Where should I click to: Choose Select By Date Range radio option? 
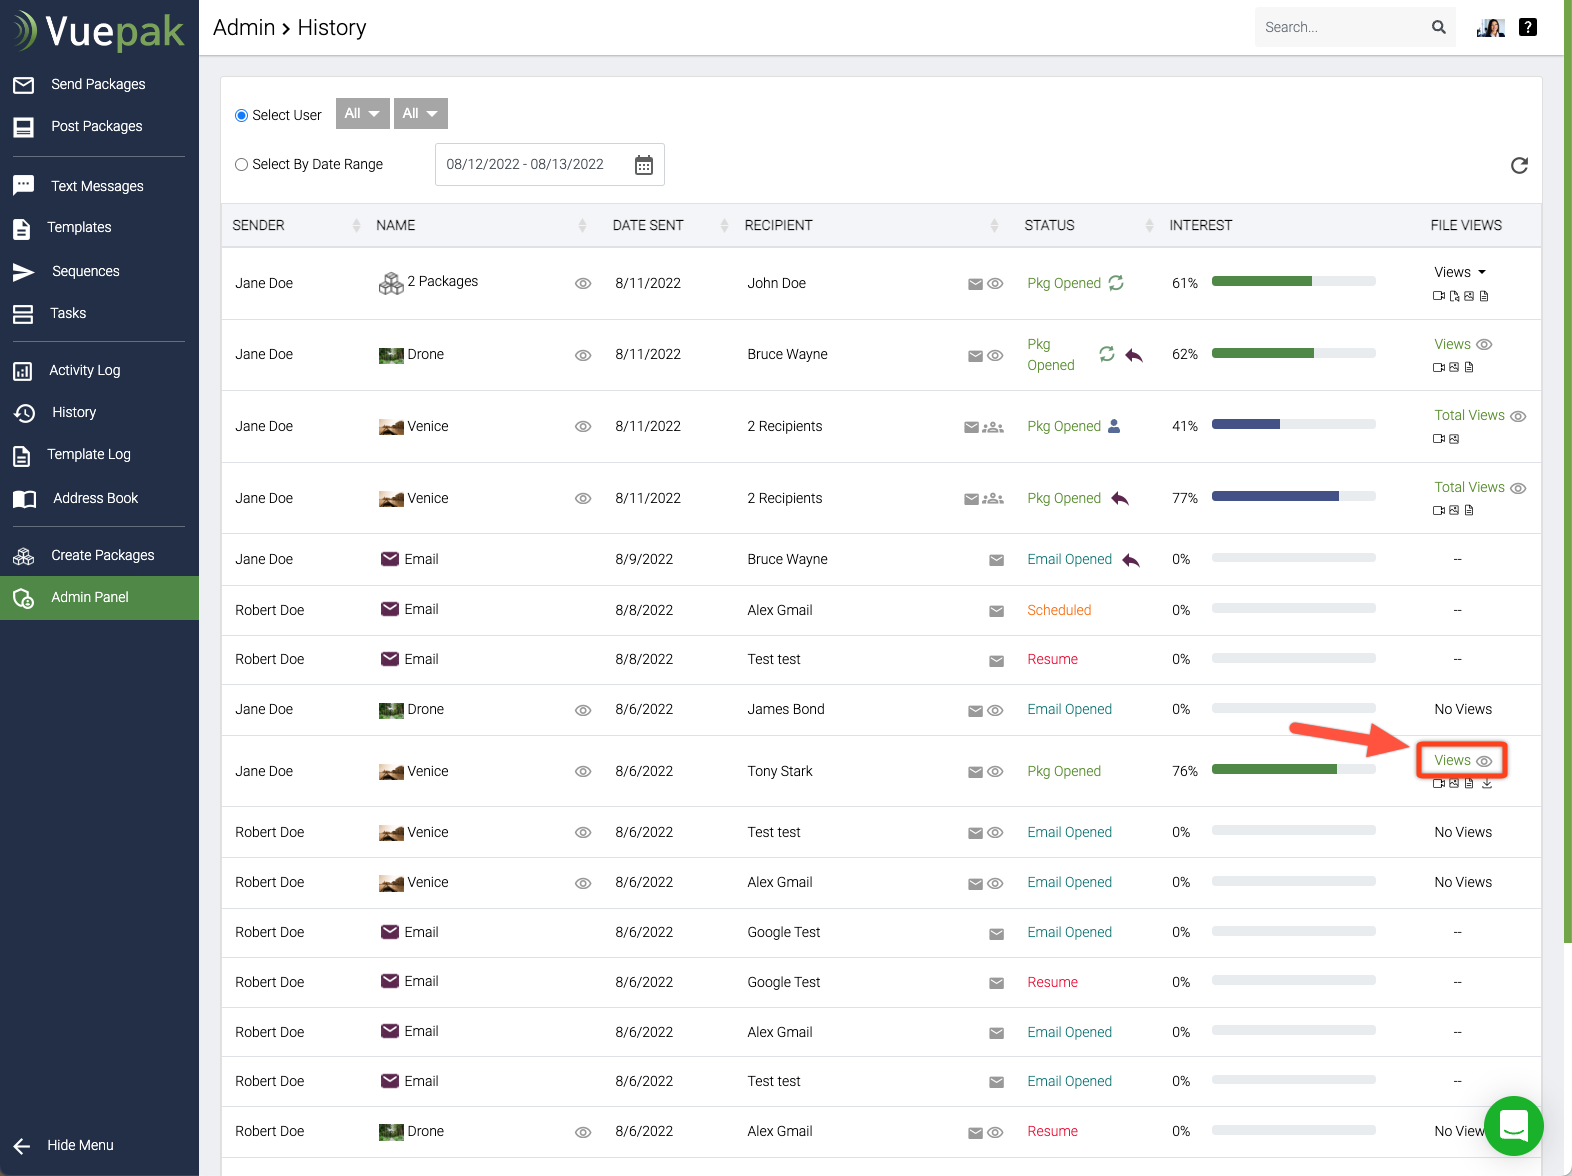click(241, 165)
